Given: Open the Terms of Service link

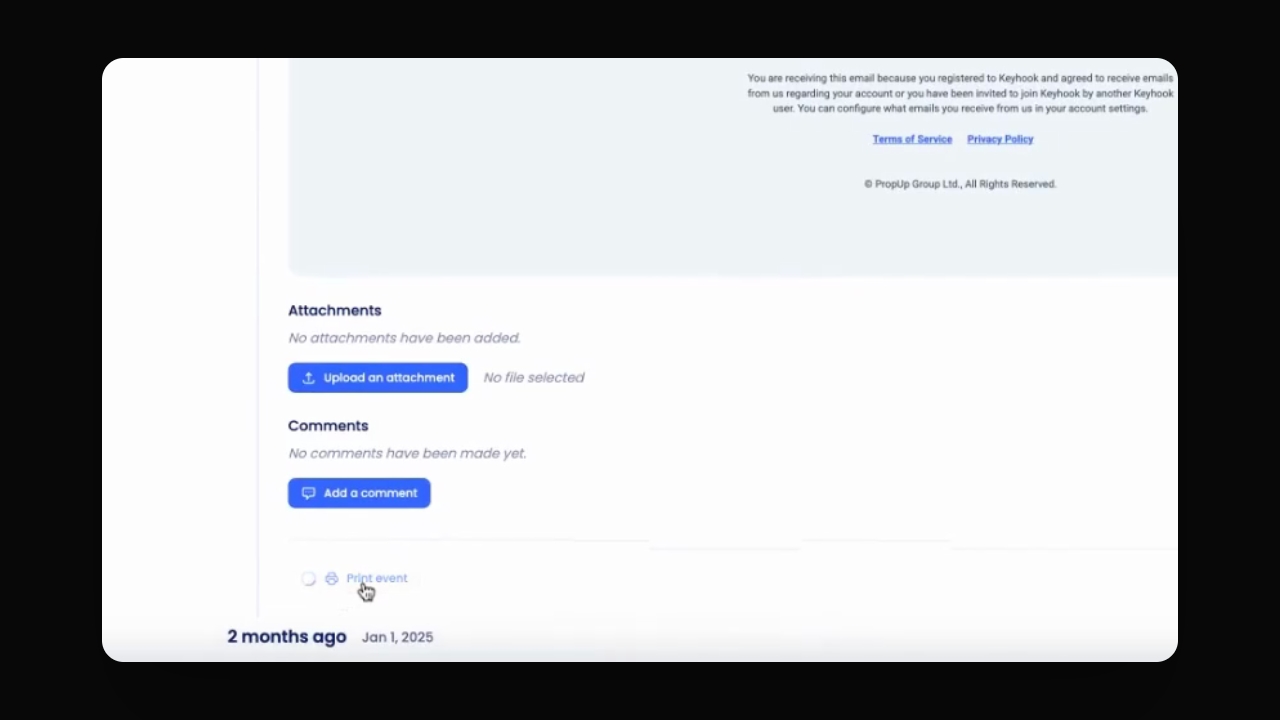Looking at the screenshot, I should click(x=912, y=139).
